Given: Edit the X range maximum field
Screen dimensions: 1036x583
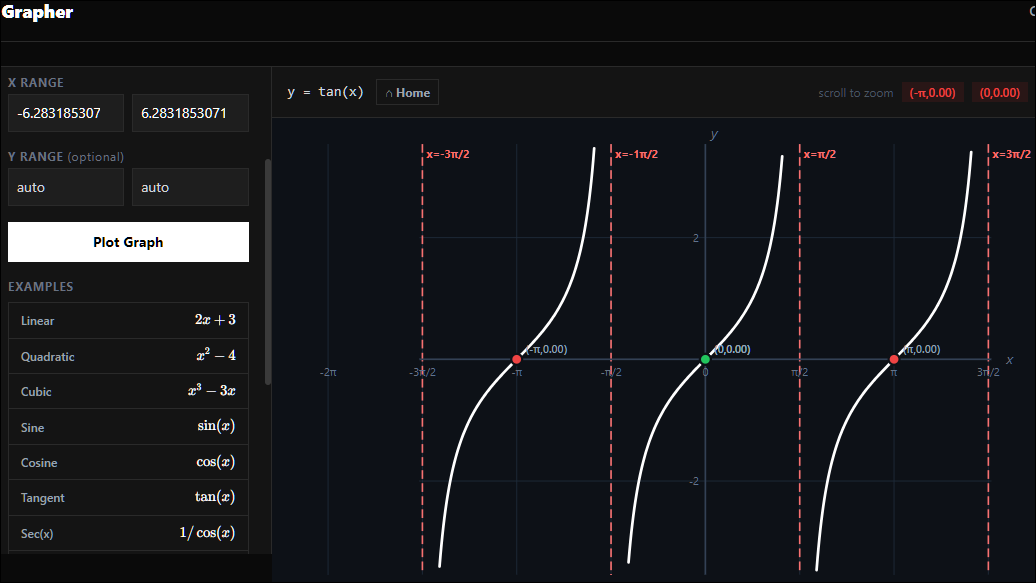Looking at the screenshot, I should pyautogui.click(x=190, y=113).
